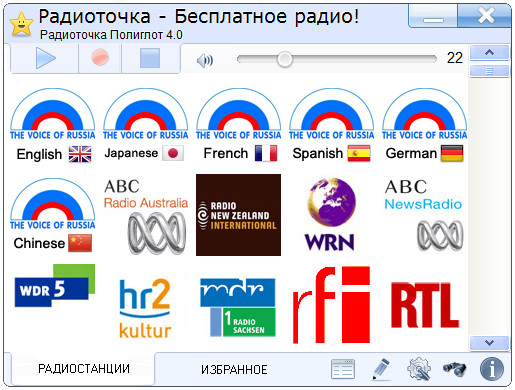
Task: Click the scroll down arrow button
Action: point(489,343)
